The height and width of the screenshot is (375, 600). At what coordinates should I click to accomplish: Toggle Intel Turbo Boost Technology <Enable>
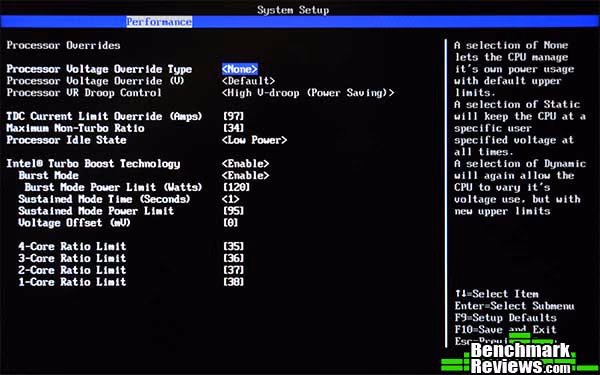click(x=245, y=164)
